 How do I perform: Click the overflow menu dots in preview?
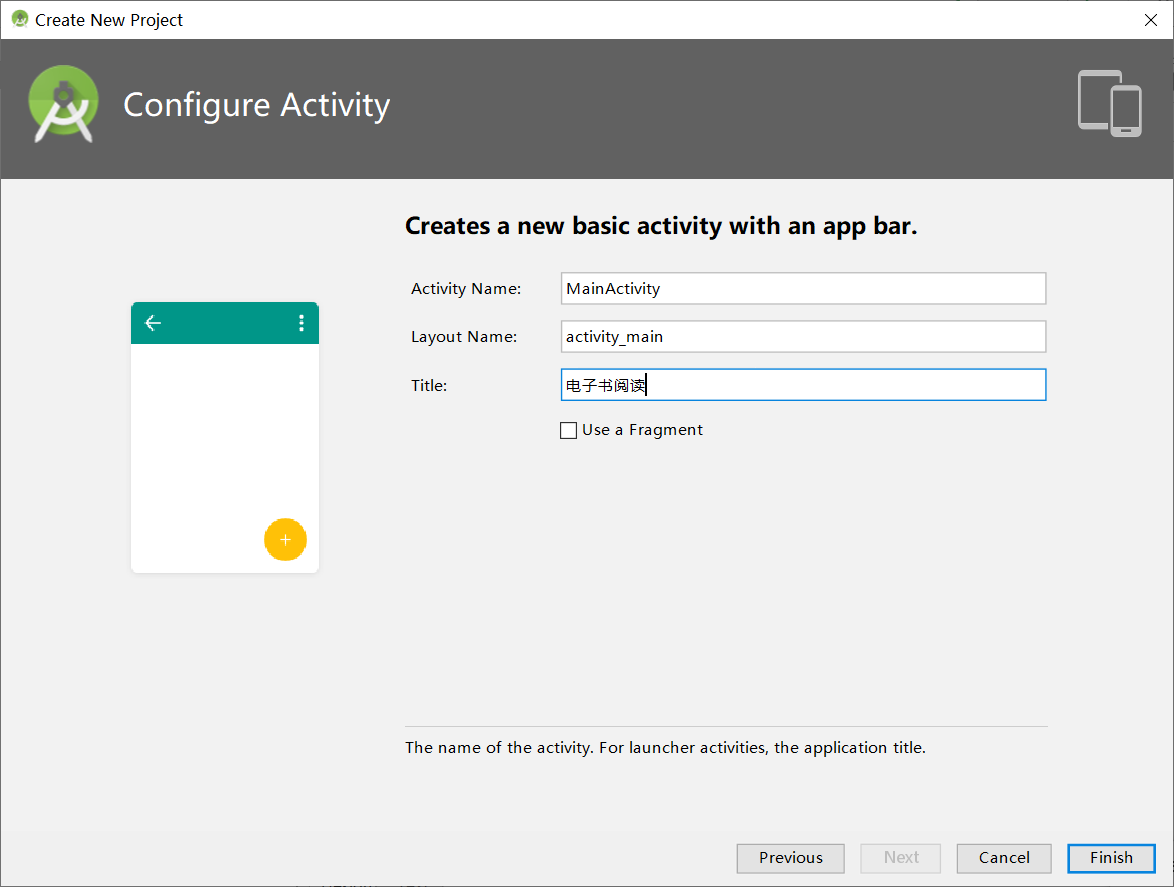[301, 323]
